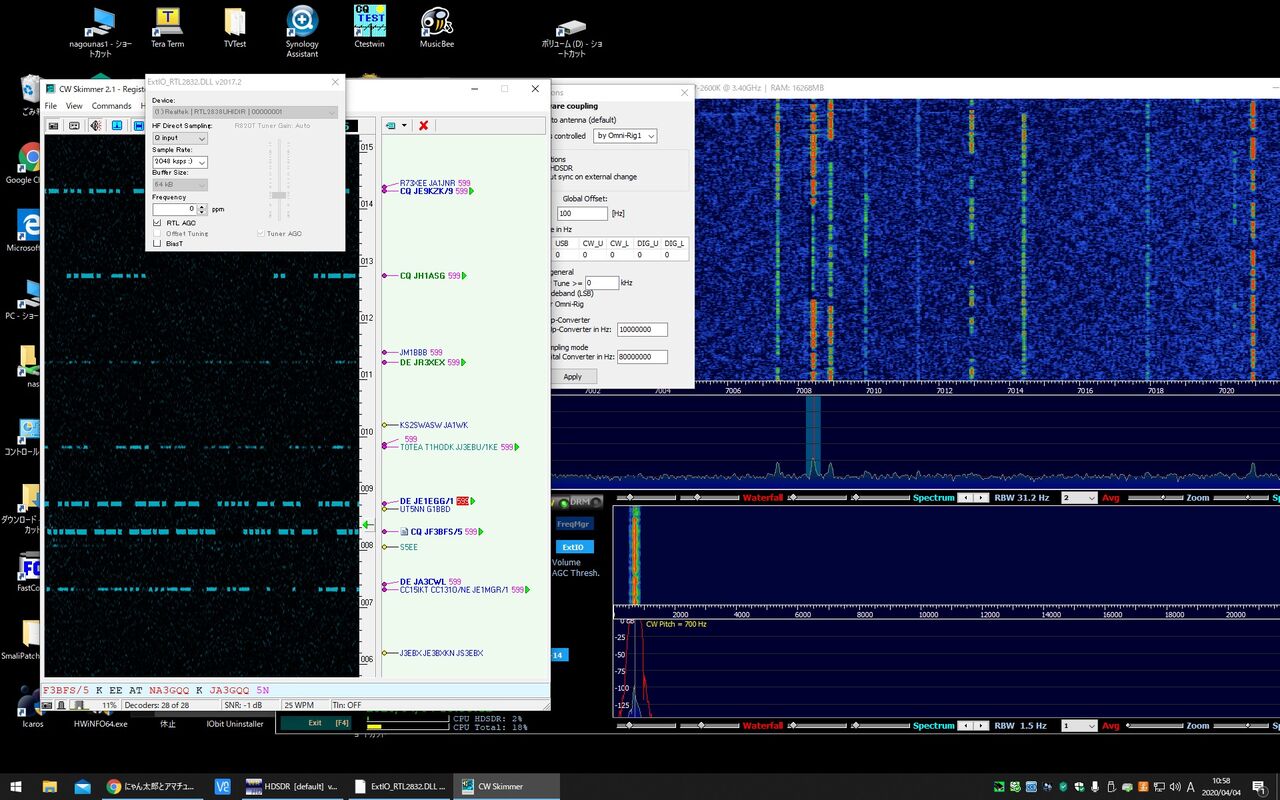The image size is (1280, 800).
Task: Enable BiasT checkbox
Action: 157,243
